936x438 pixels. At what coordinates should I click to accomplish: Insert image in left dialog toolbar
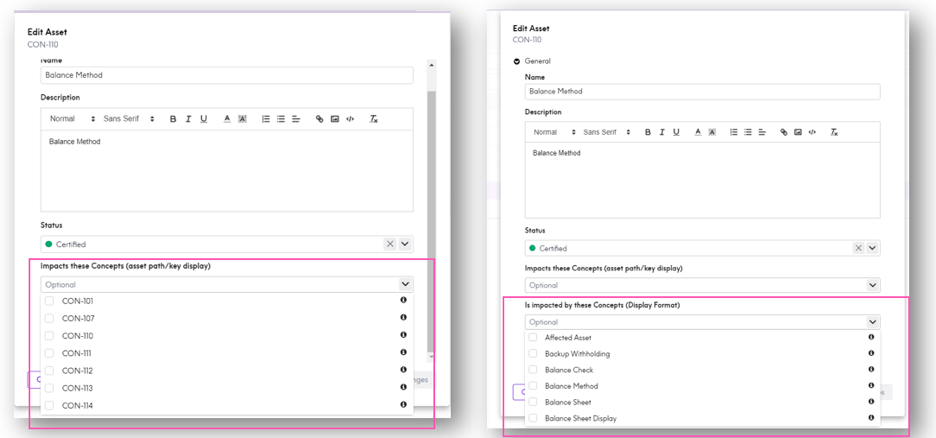[x=335, y=119]
